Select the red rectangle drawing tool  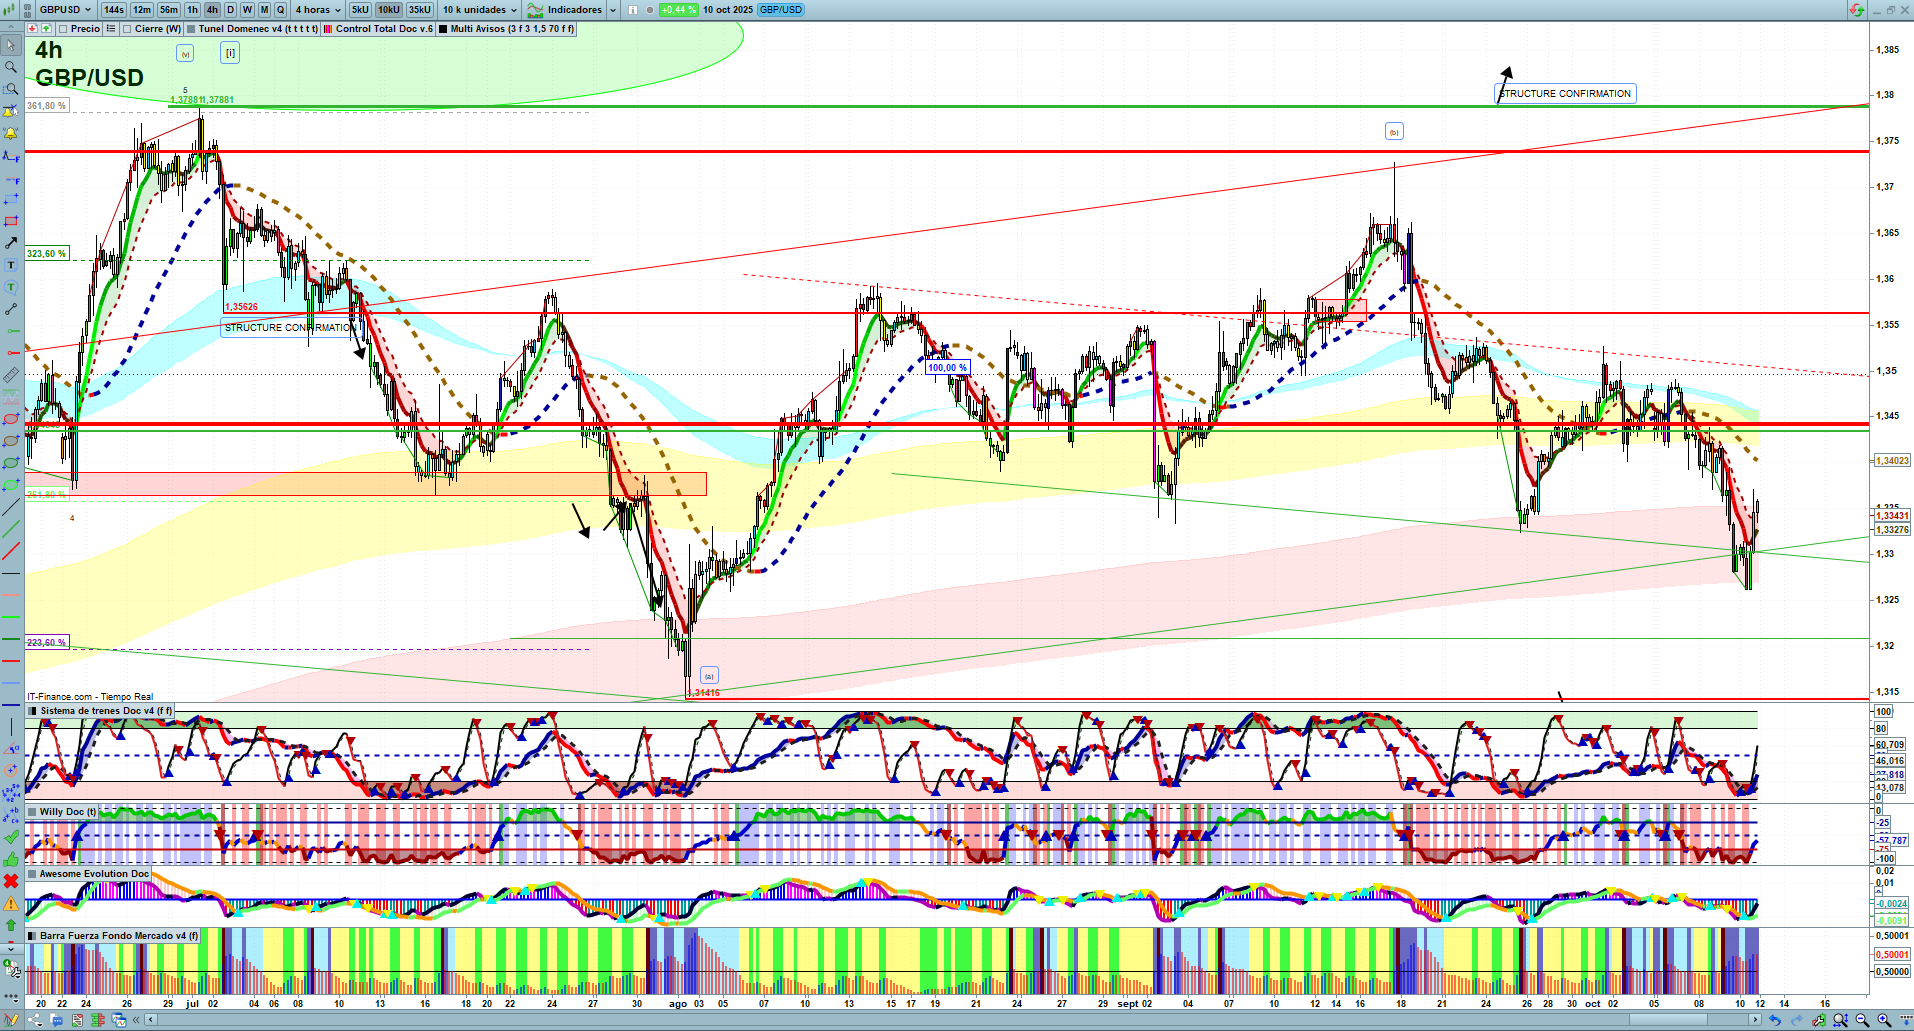(x=11, y=221)
